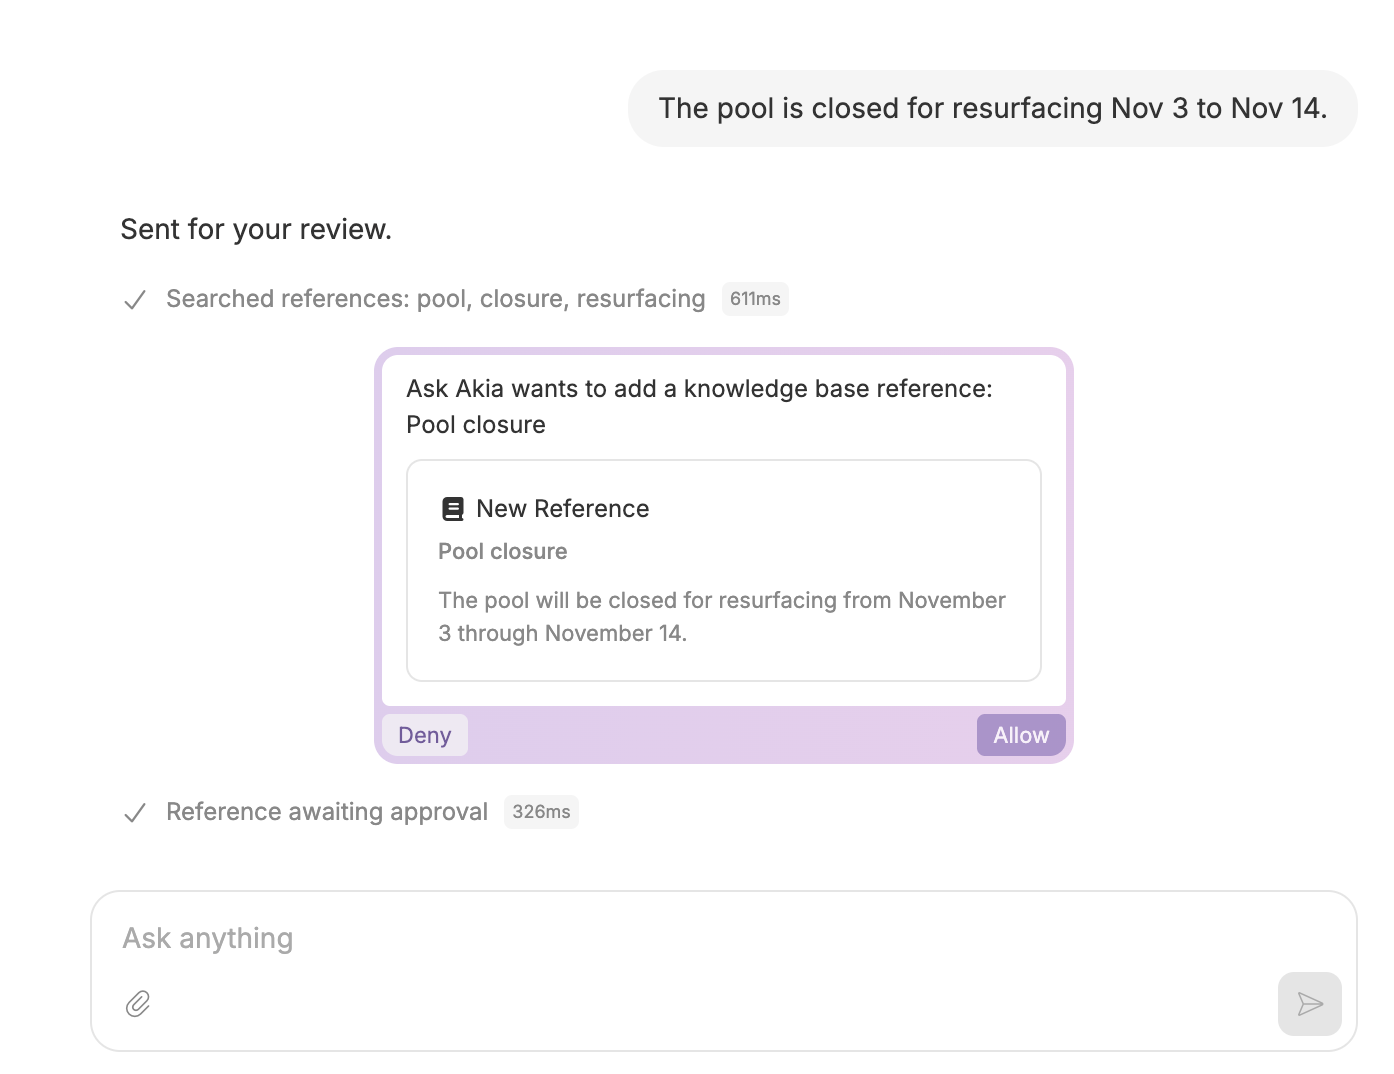Open the New Reference preview card
This screenshot has width=1394, height=1074.
724,570
